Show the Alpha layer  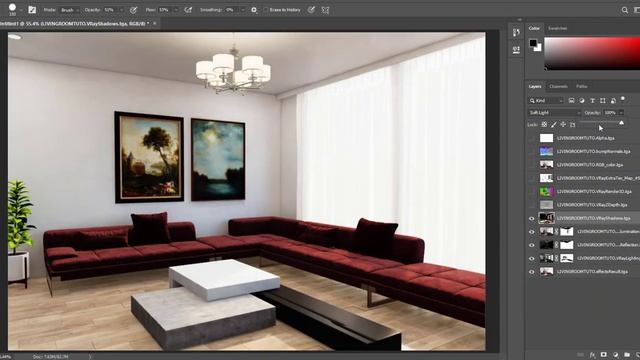[531, 138]
